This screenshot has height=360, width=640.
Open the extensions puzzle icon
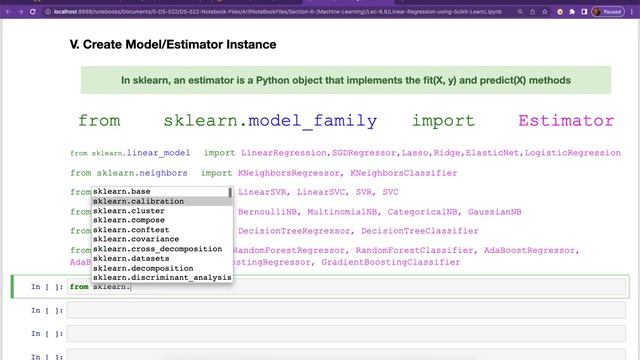(572, 12)
